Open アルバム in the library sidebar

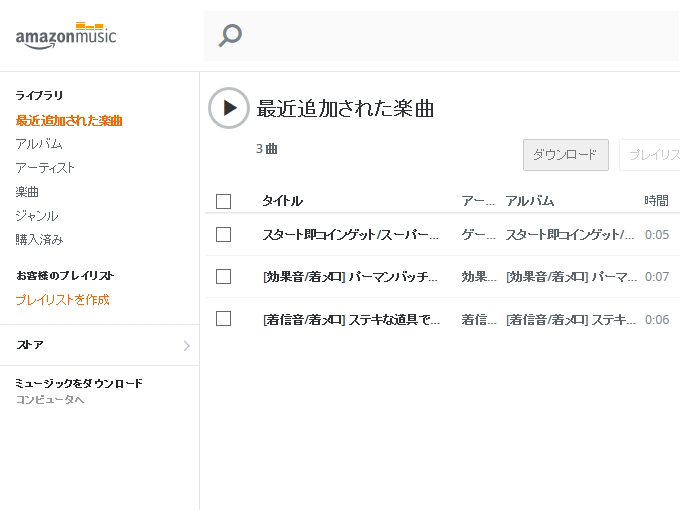tap(39, 144)
